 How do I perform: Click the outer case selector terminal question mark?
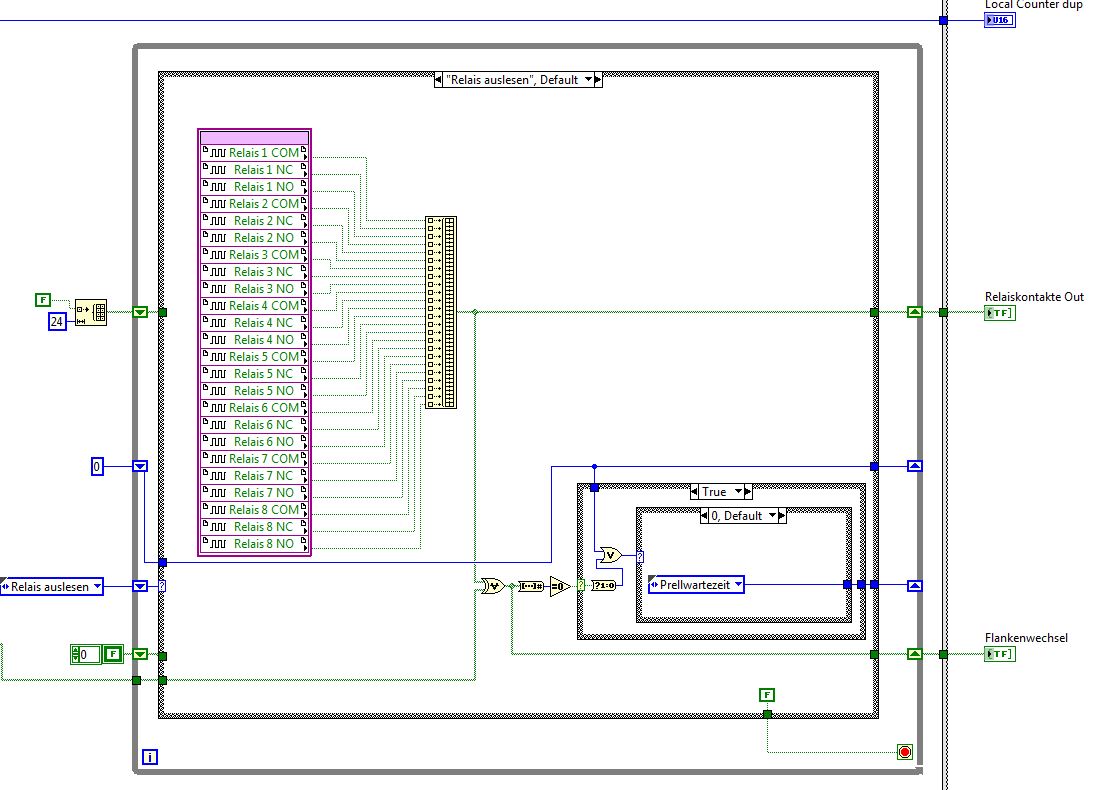coord(162,586)
